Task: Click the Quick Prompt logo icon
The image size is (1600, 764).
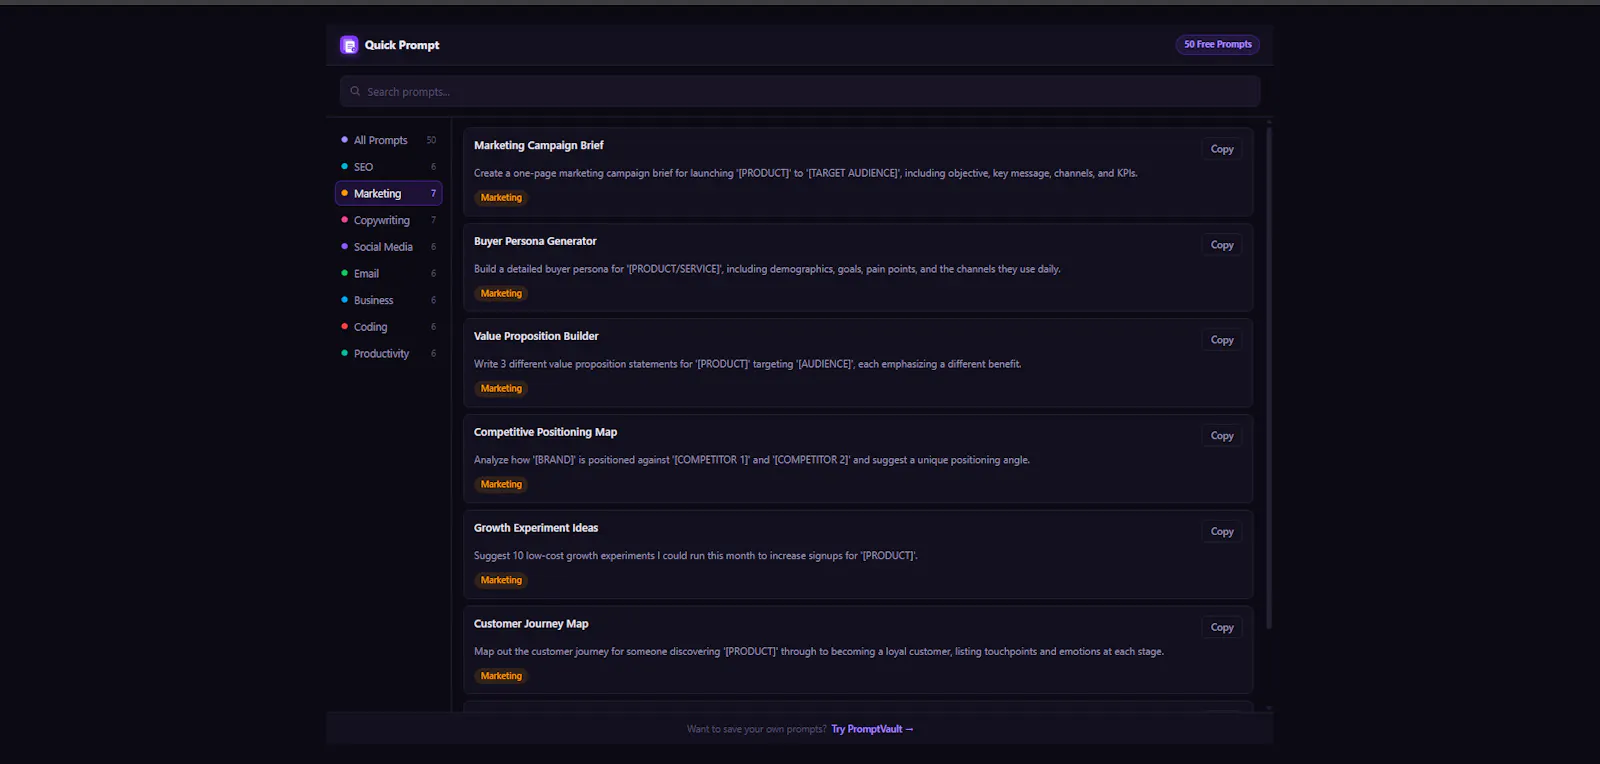Action: pyautogui.click(x=349, y=45)
